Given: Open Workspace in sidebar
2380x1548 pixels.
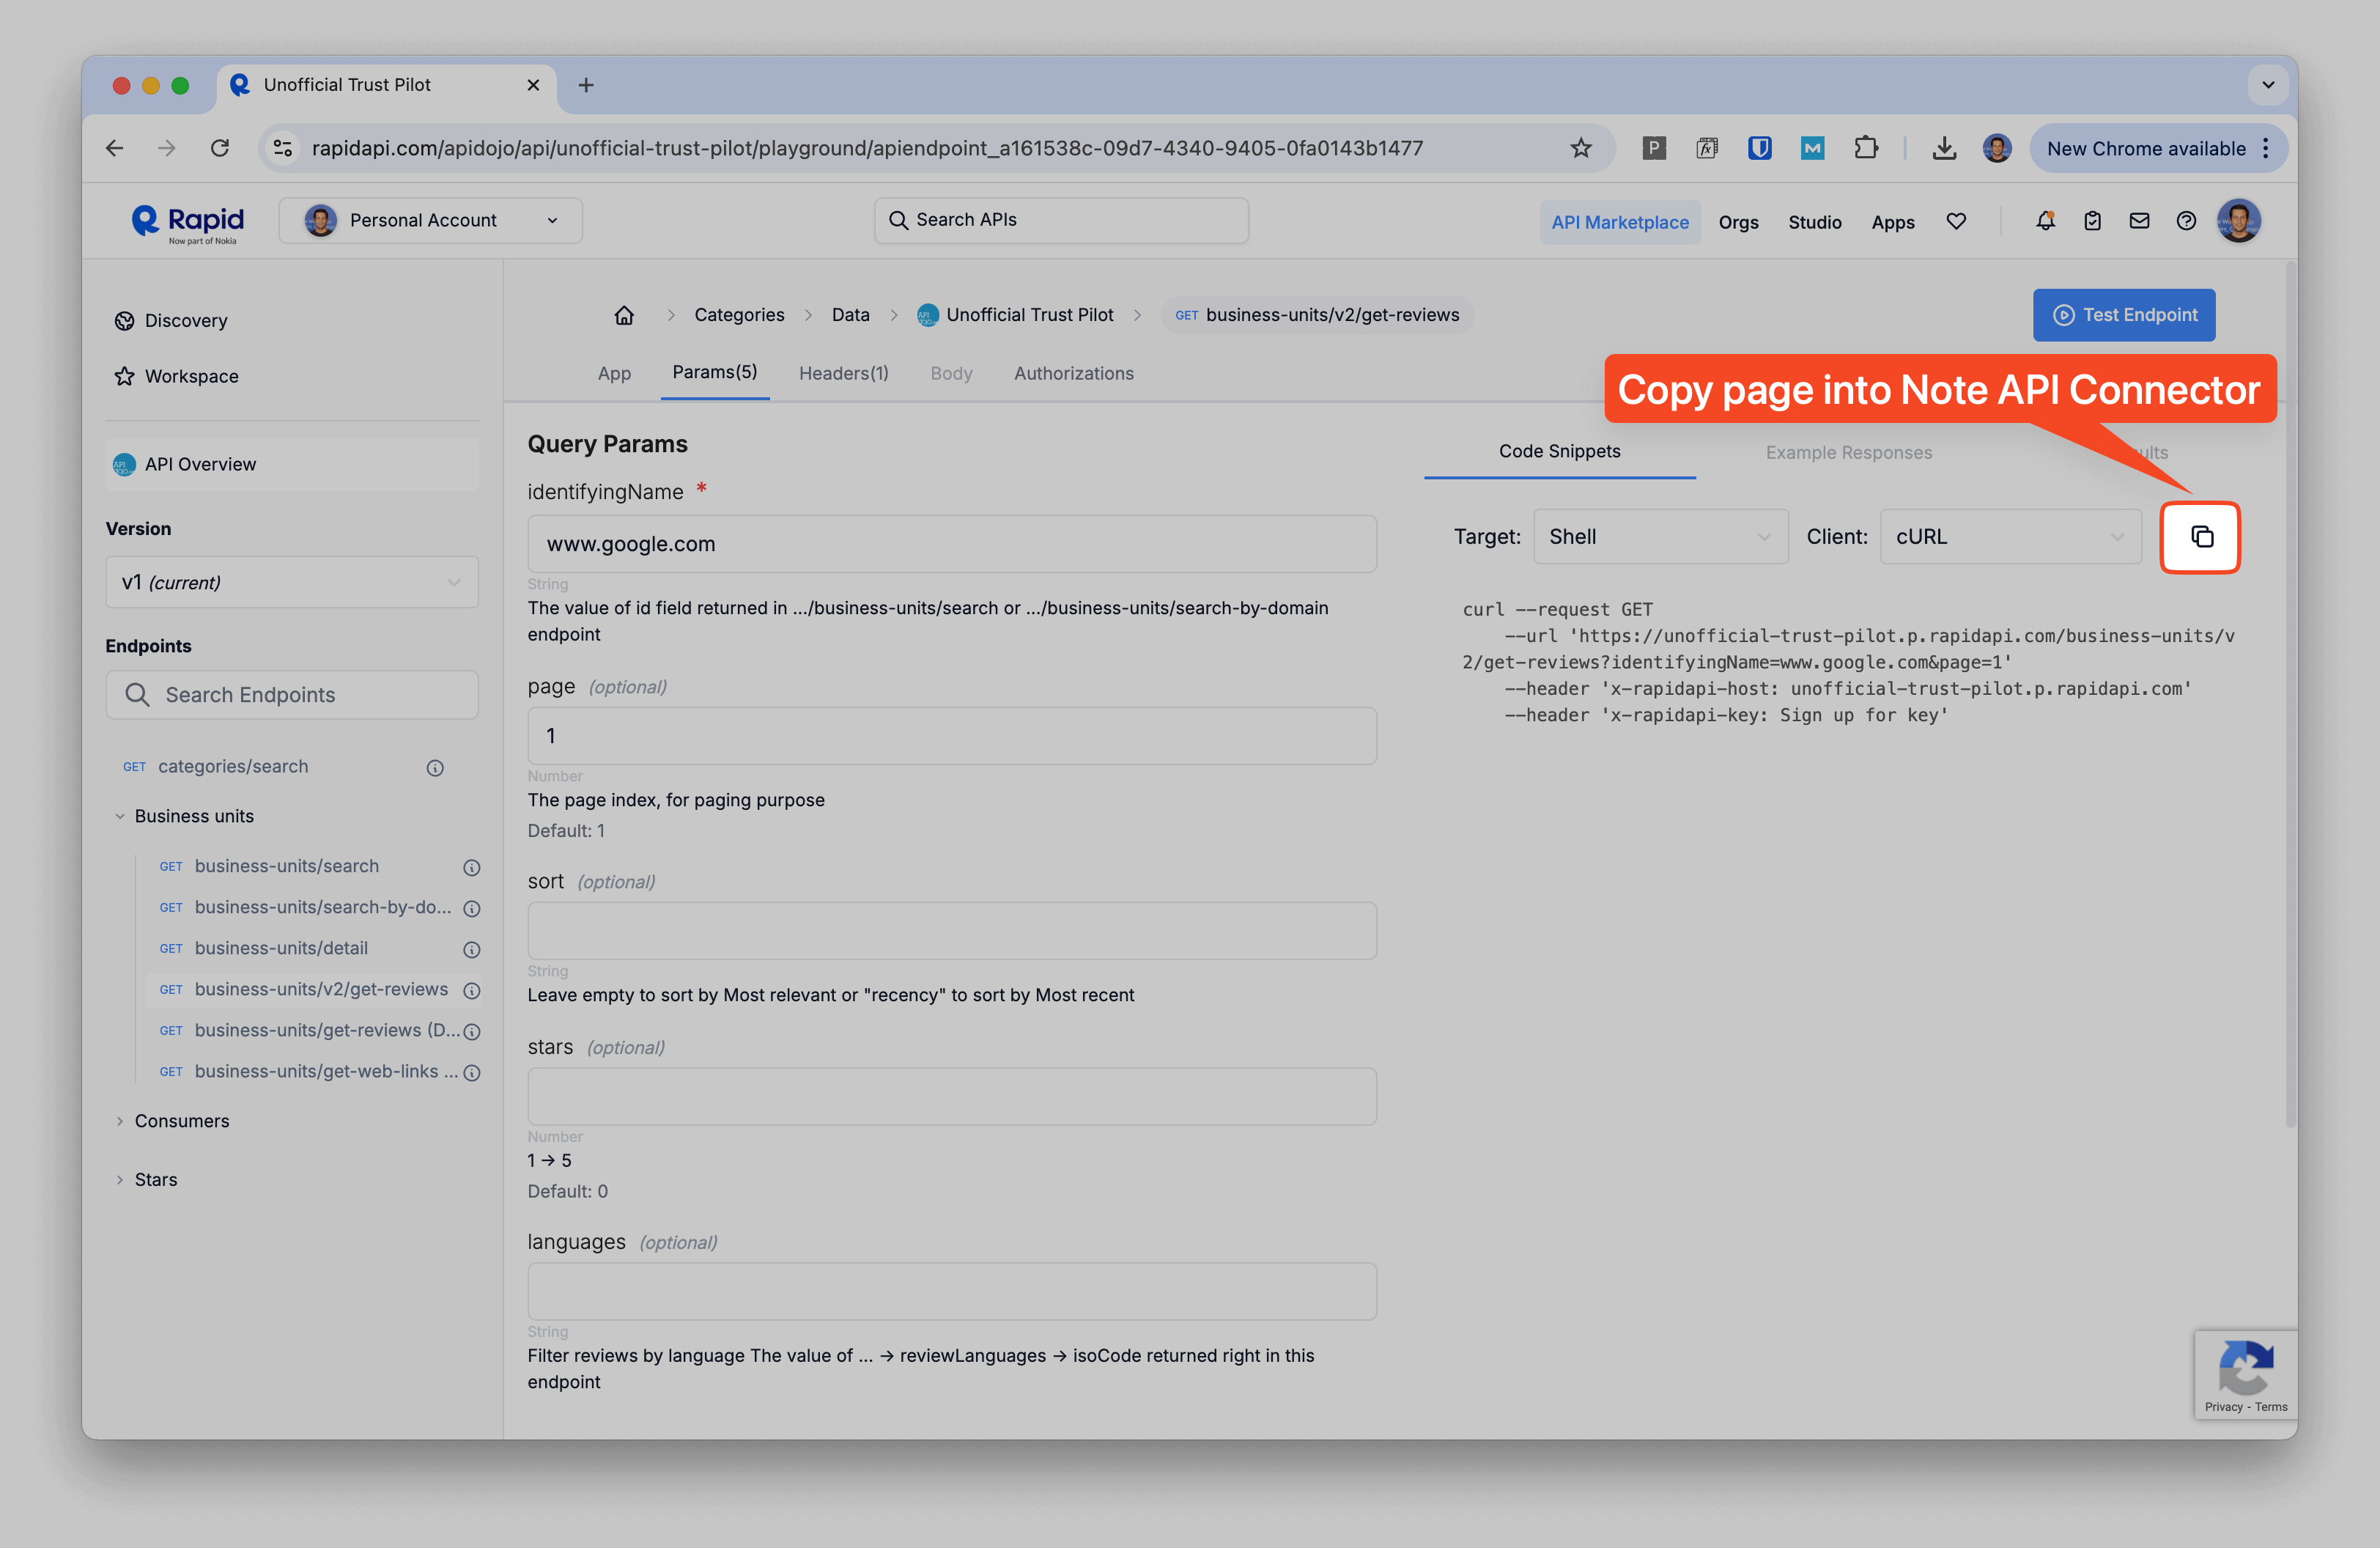Looking at the screenshot, I should (x=177, y=377).
